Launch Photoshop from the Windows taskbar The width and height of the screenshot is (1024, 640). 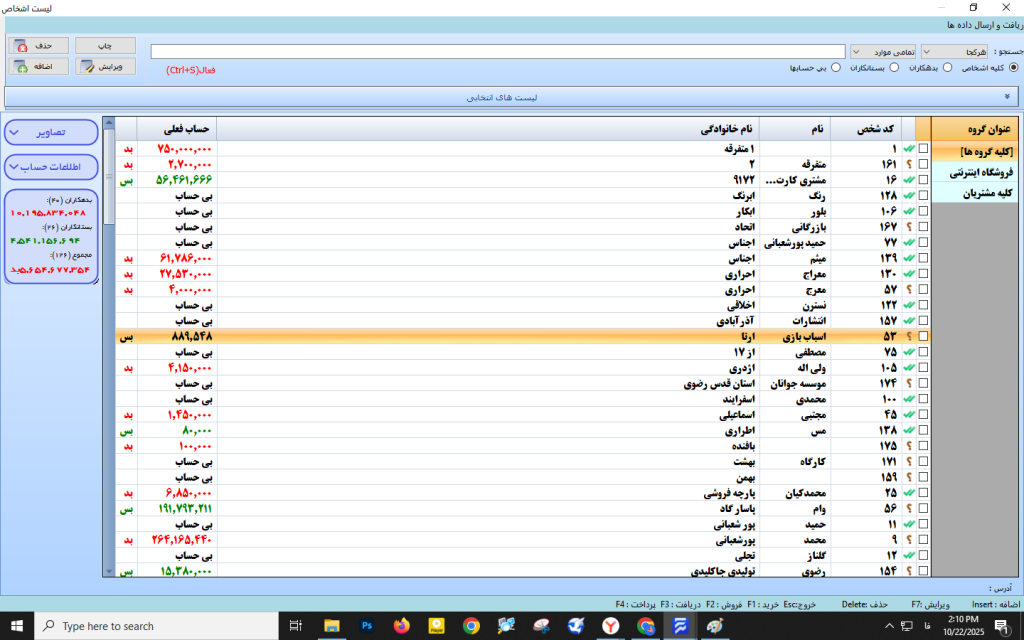click(x=368, y=627)
